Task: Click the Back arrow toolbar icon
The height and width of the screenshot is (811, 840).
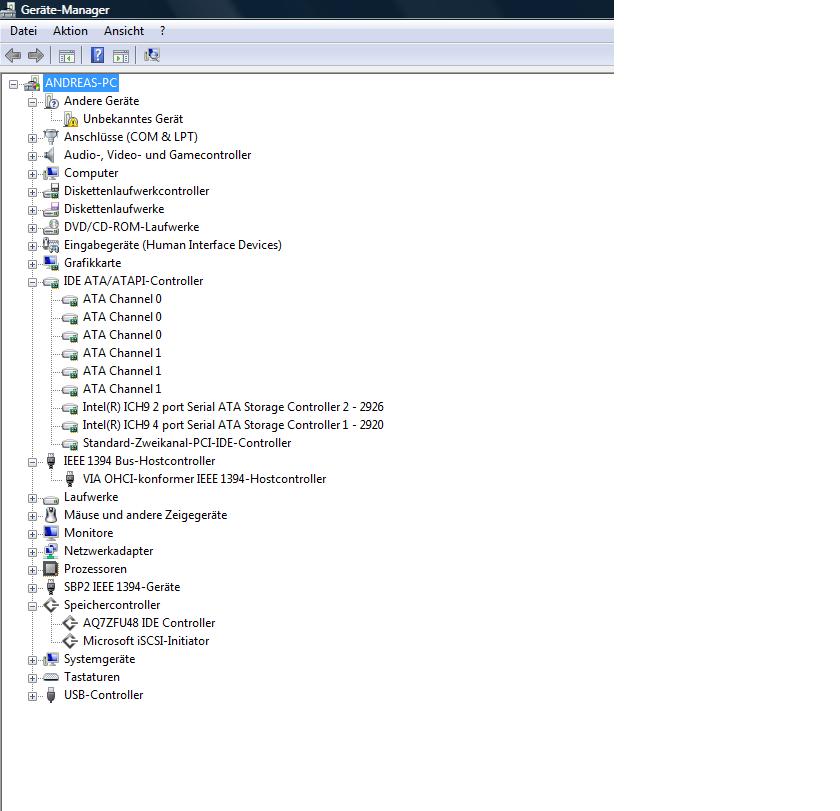Action: [x=13, y=55]
